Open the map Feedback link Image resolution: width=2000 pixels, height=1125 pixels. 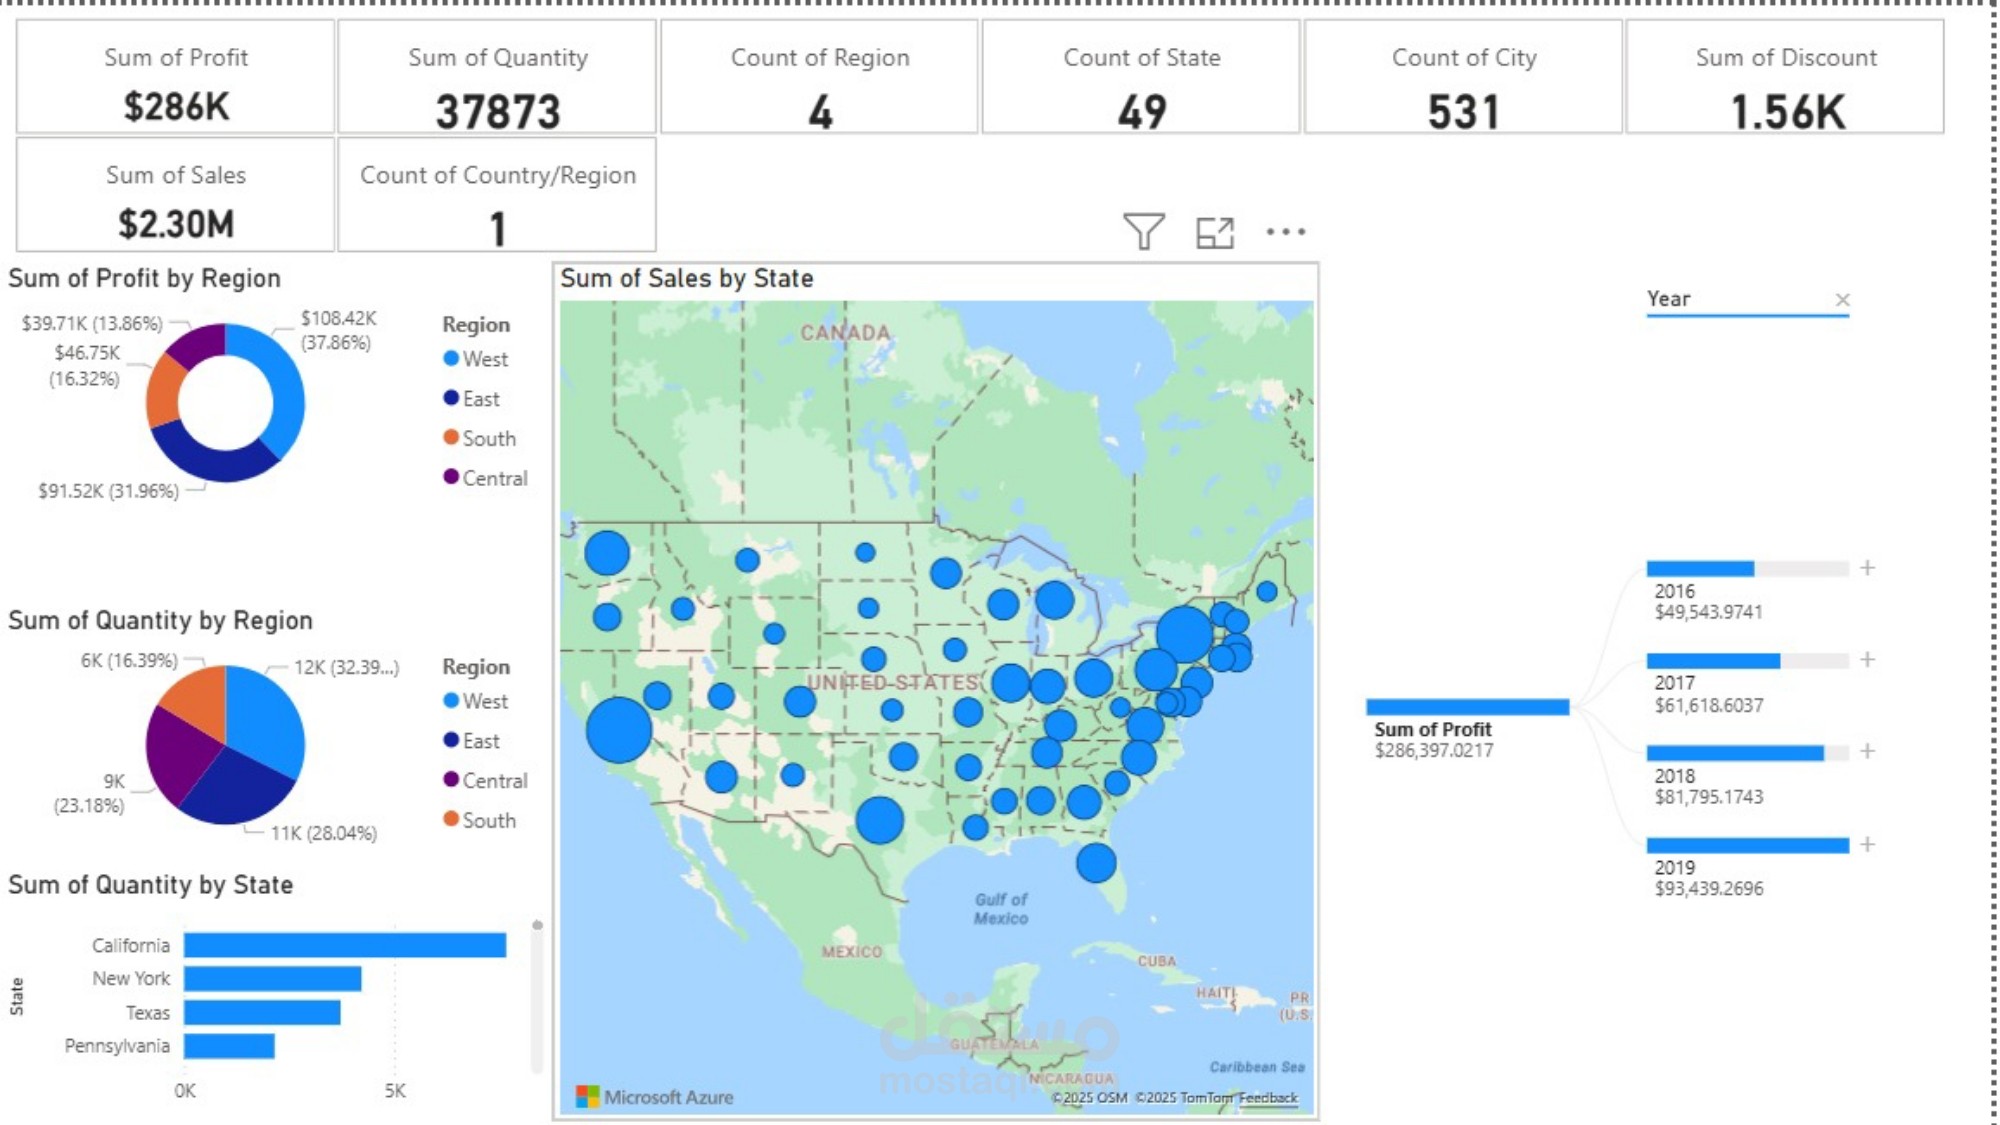(x=1268, y=1098)
